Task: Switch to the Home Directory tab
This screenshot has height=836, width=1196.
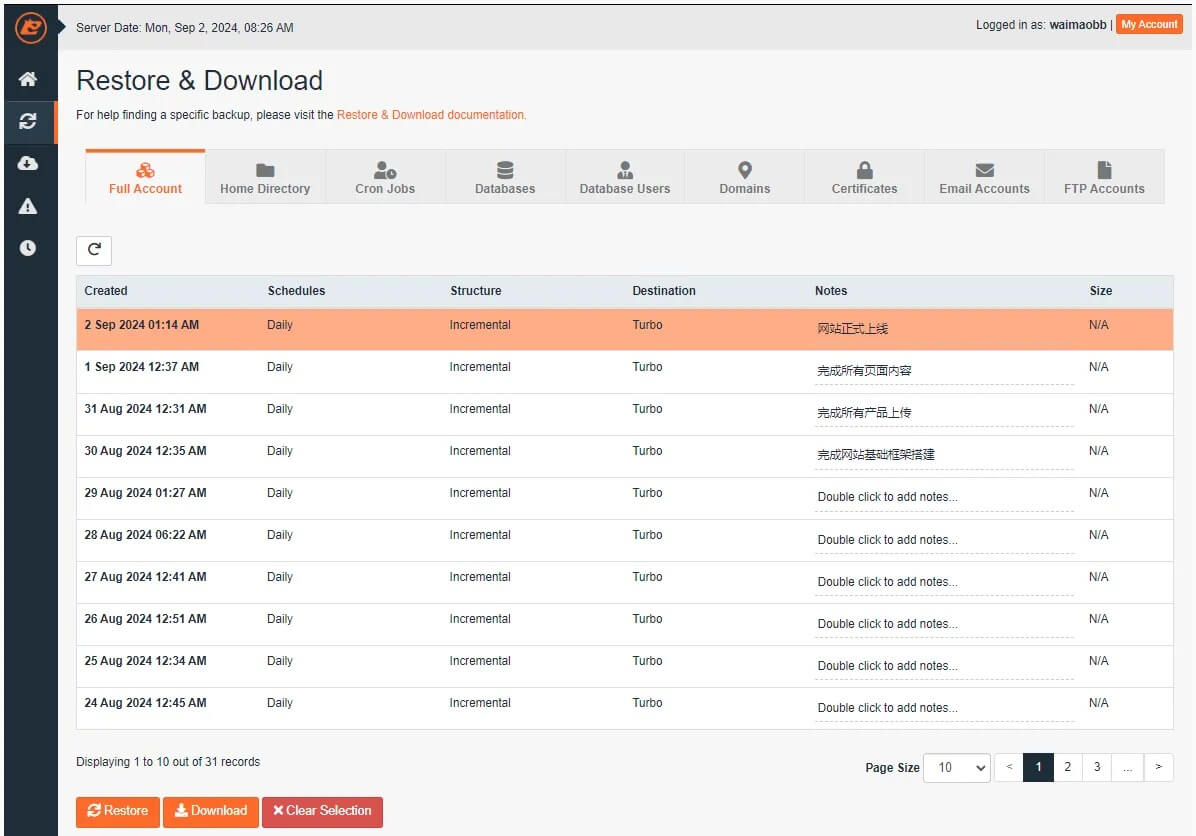Action: pyautogui.click(x=265, y=178)
